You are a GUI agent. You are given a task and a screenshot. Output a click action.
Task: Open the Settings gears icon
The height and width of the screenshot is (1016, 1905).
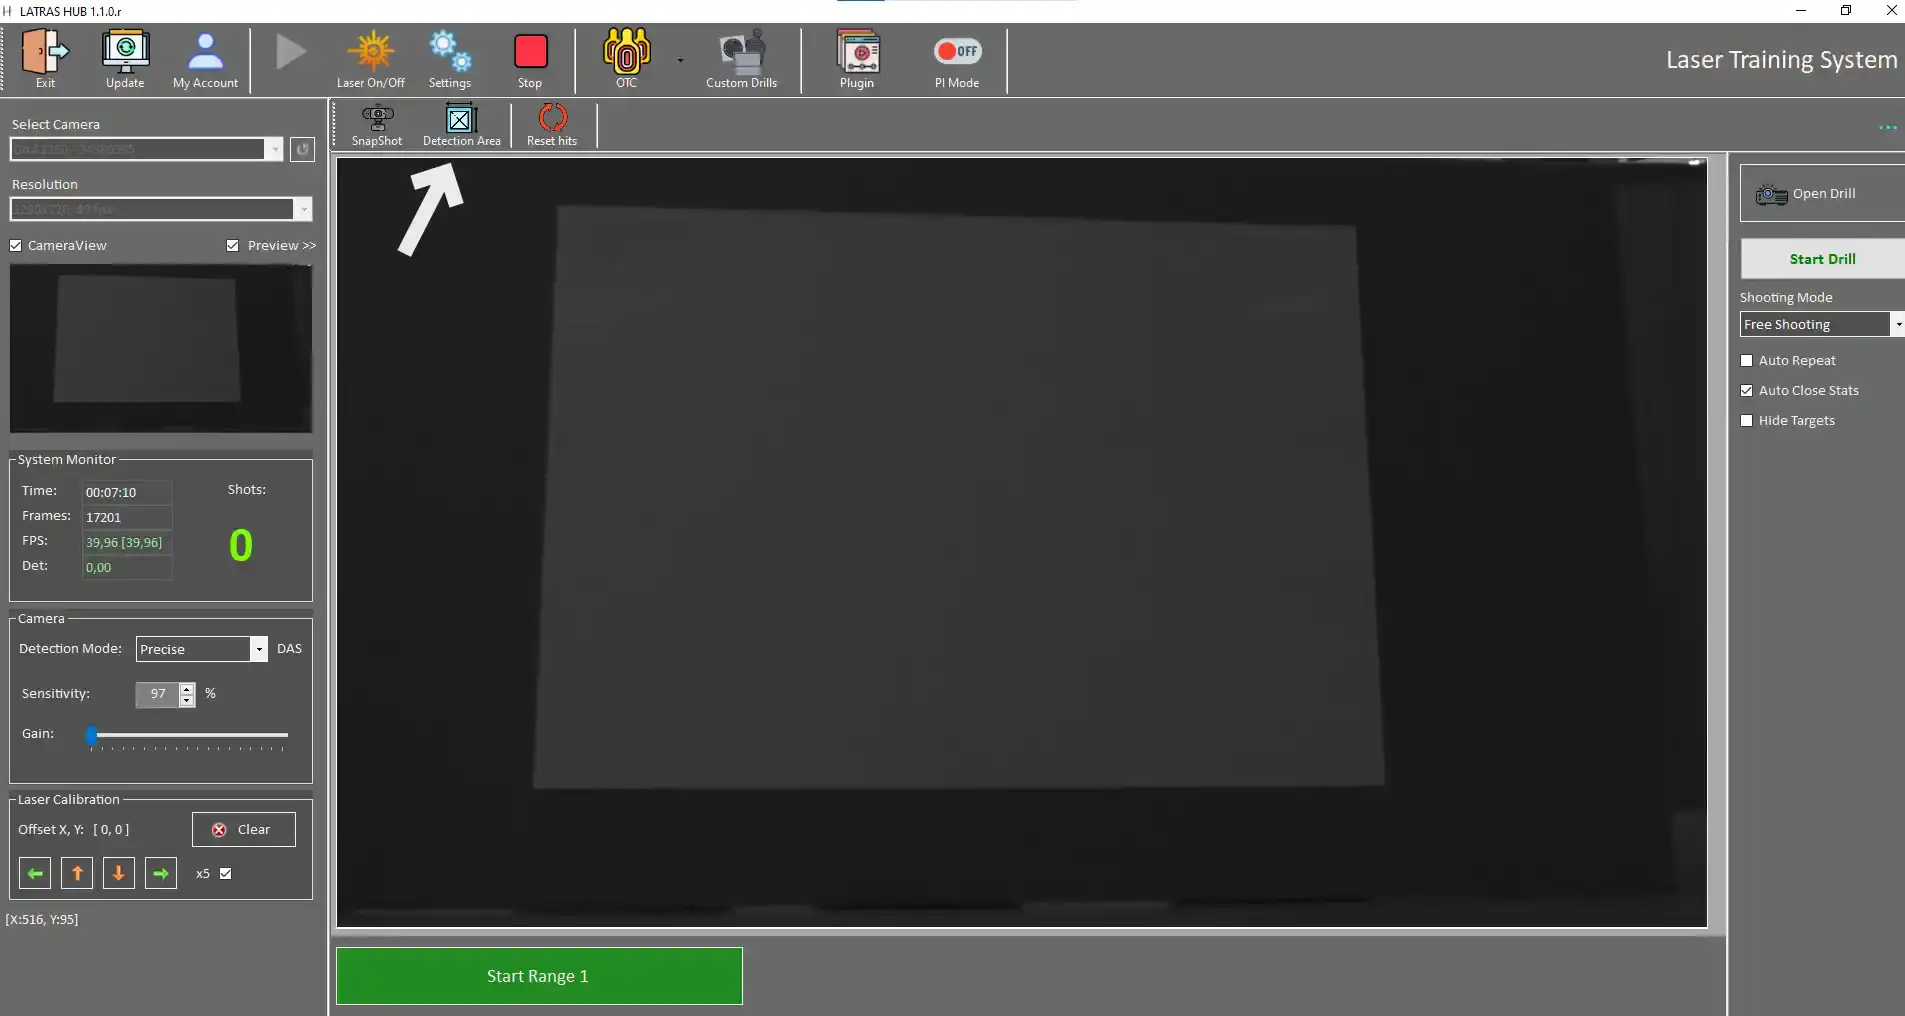(x=449, y=52)
